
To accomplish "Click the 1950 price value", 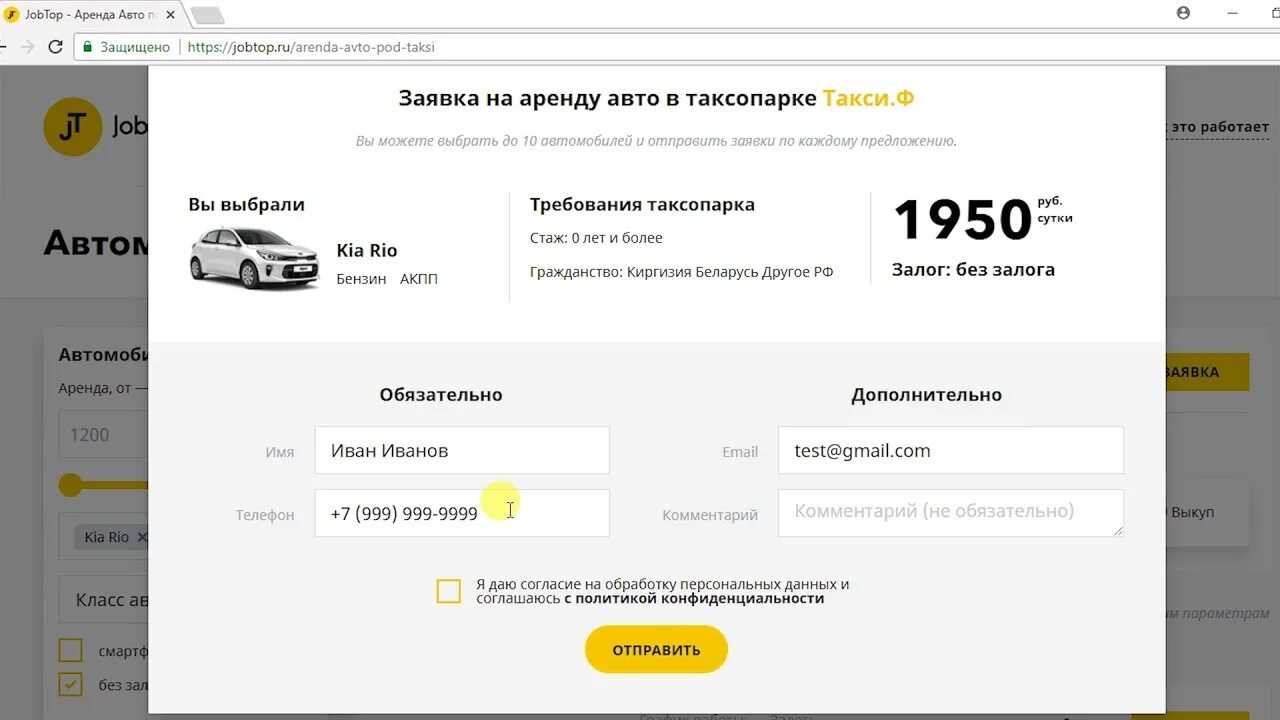I will tap(962, 220).
